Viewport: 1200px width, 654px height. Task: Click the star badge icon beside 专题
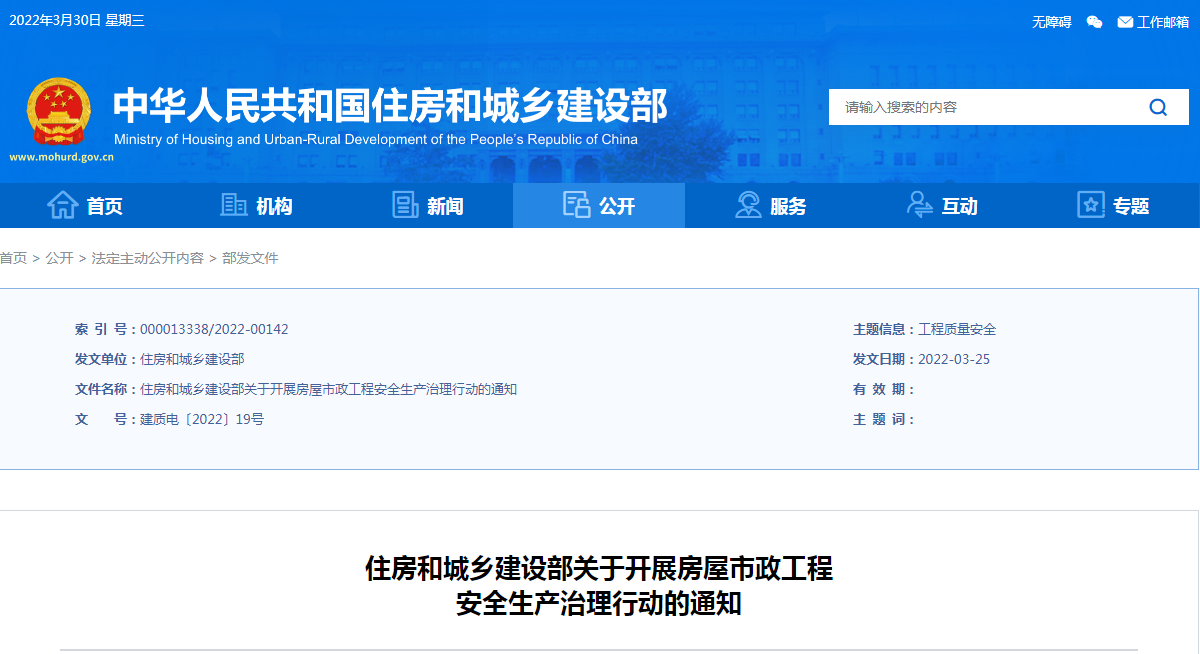(1090, 204)
